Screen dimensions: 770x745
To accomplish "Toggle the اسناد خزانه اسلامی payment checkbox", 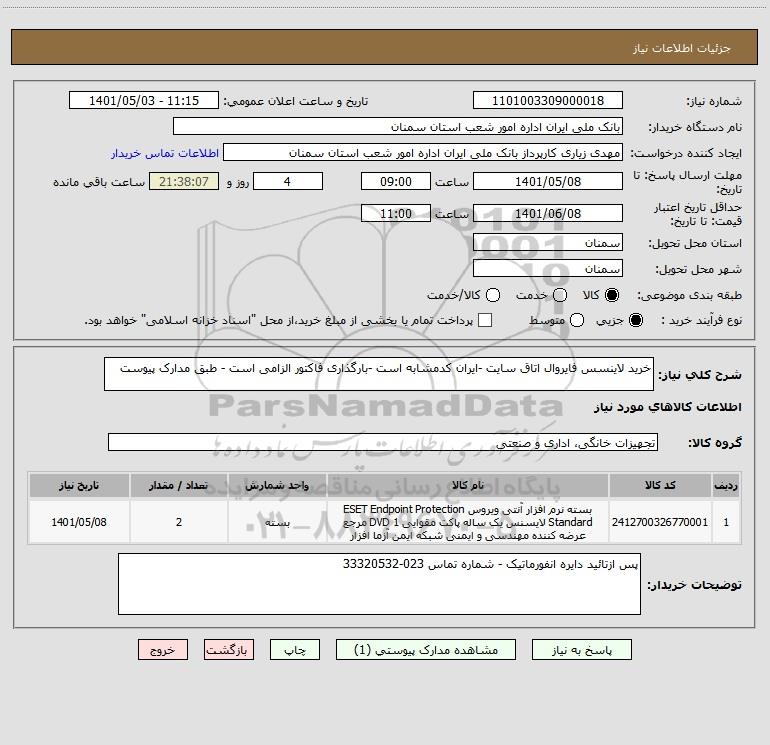I will (x=485, y=320).
